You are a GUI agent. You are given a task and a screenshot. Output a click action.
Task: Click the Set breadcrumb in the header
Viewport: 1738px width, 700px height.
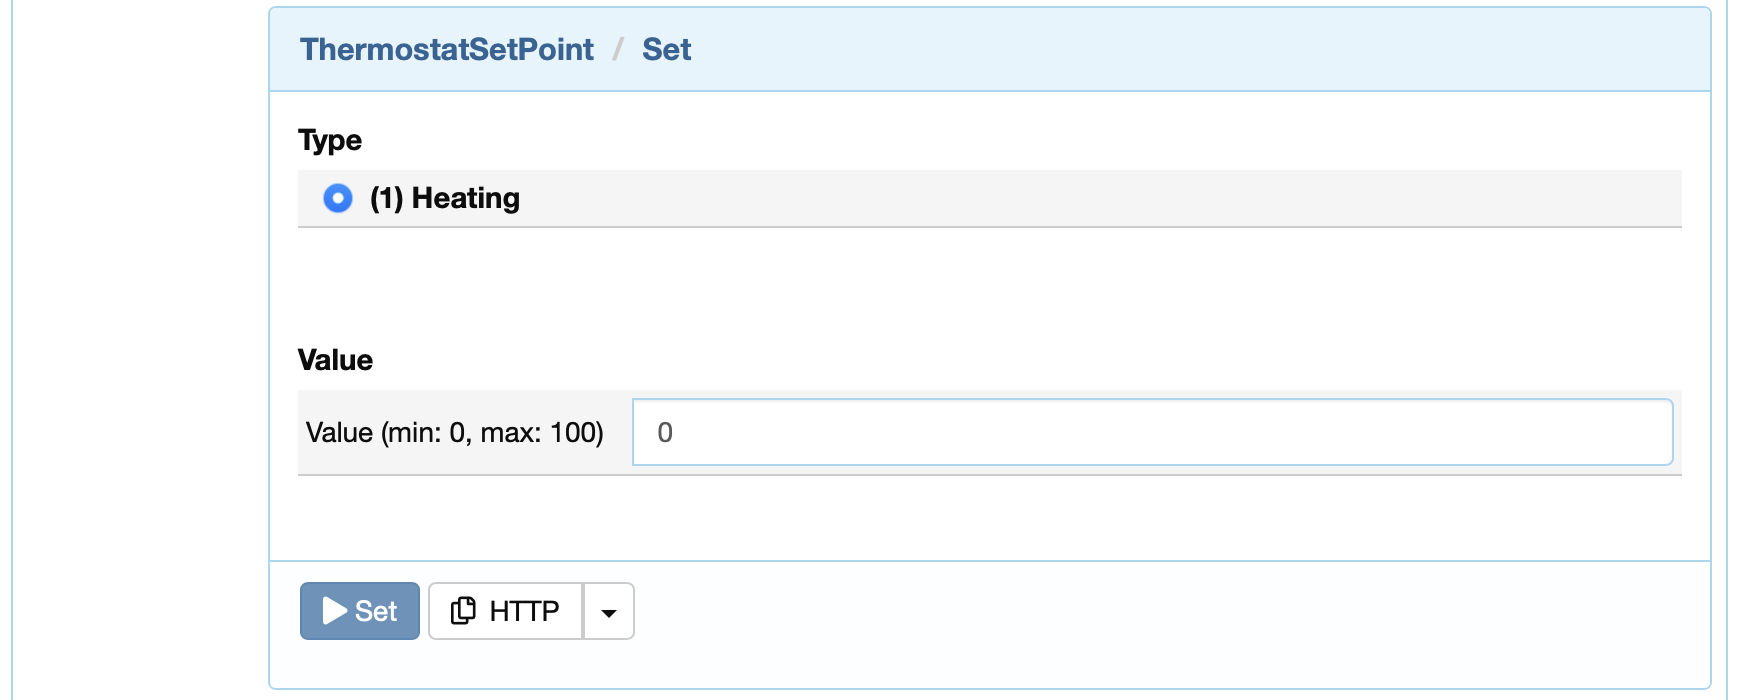667,49
